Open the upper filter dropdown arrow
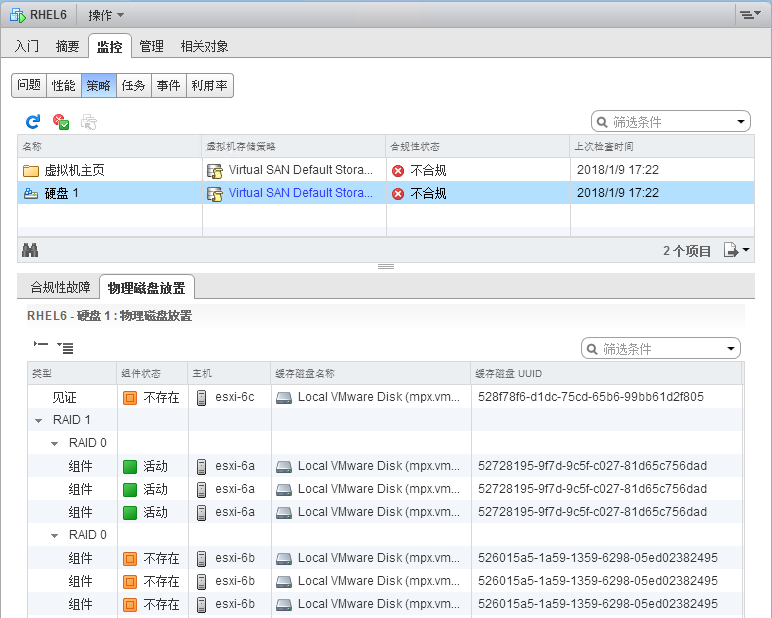772x618 pixels. pyautogui.click(x=741, y=122)
